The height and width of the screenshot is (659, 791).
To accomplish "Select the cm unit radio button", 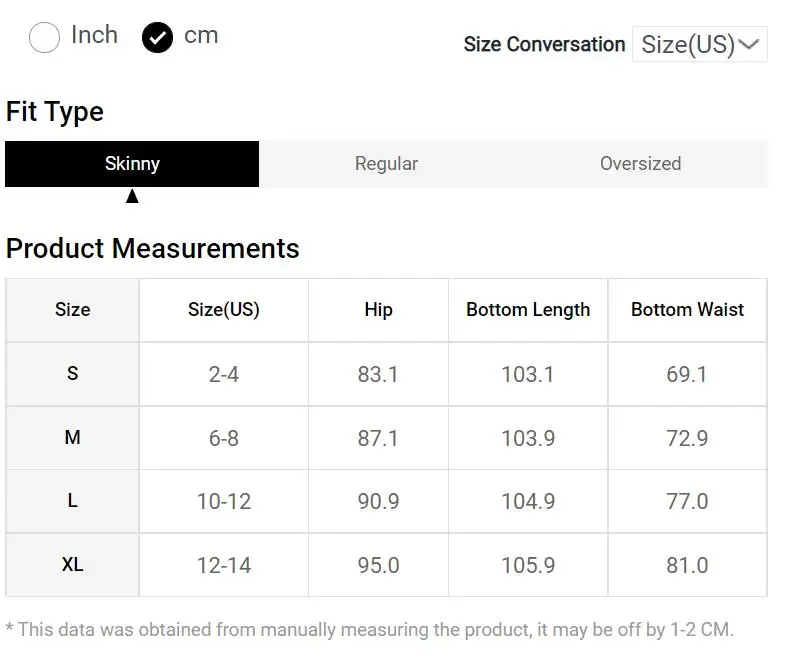I will (x=158, y=38).
